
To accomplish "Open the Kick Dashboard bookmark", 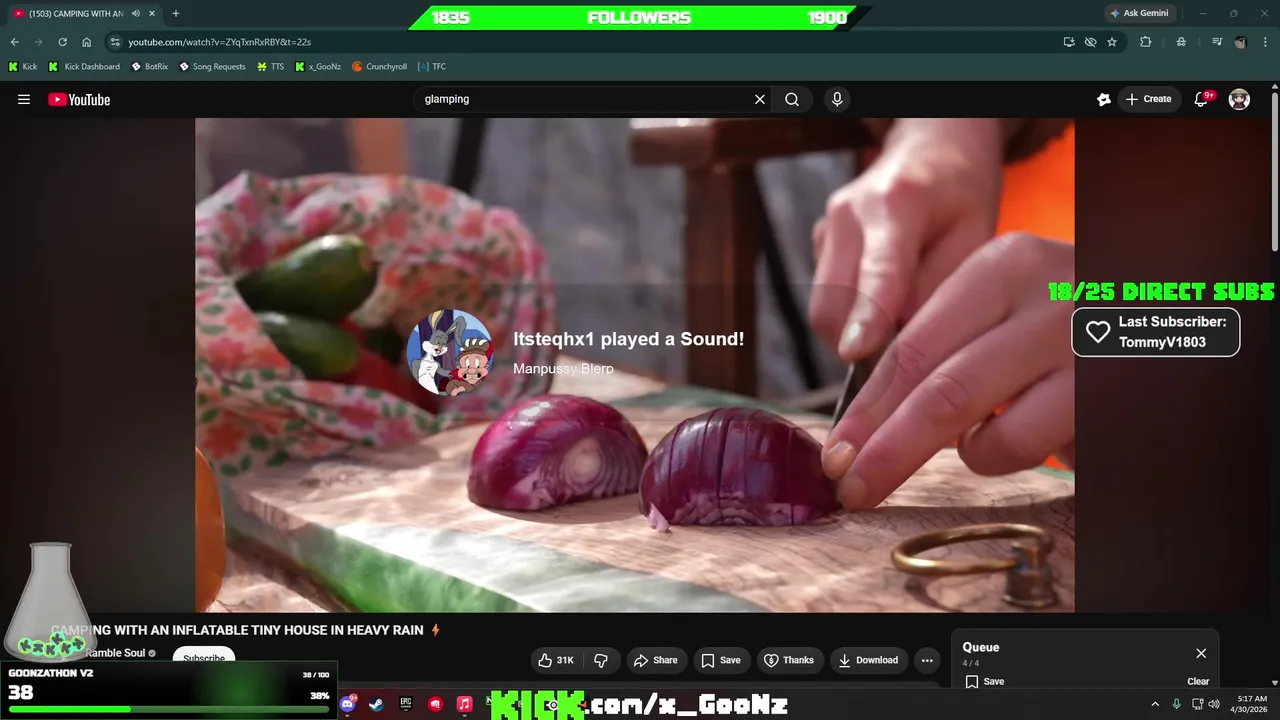I will point(84,67).
